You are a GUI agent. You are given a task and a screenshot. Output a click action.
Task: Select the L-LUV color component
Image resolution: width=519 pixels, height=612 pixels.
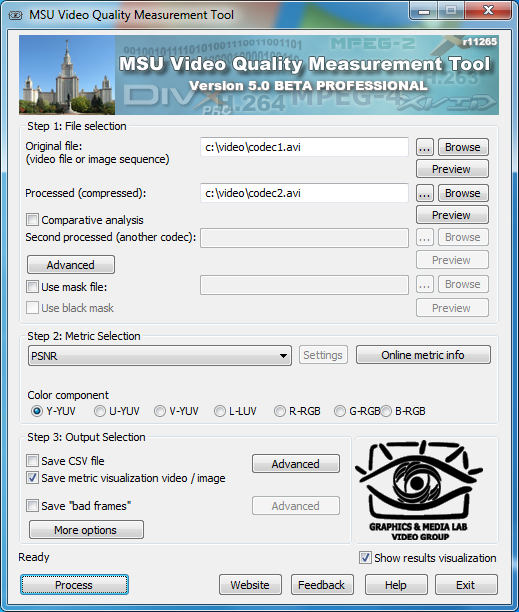tap(220, 411)
